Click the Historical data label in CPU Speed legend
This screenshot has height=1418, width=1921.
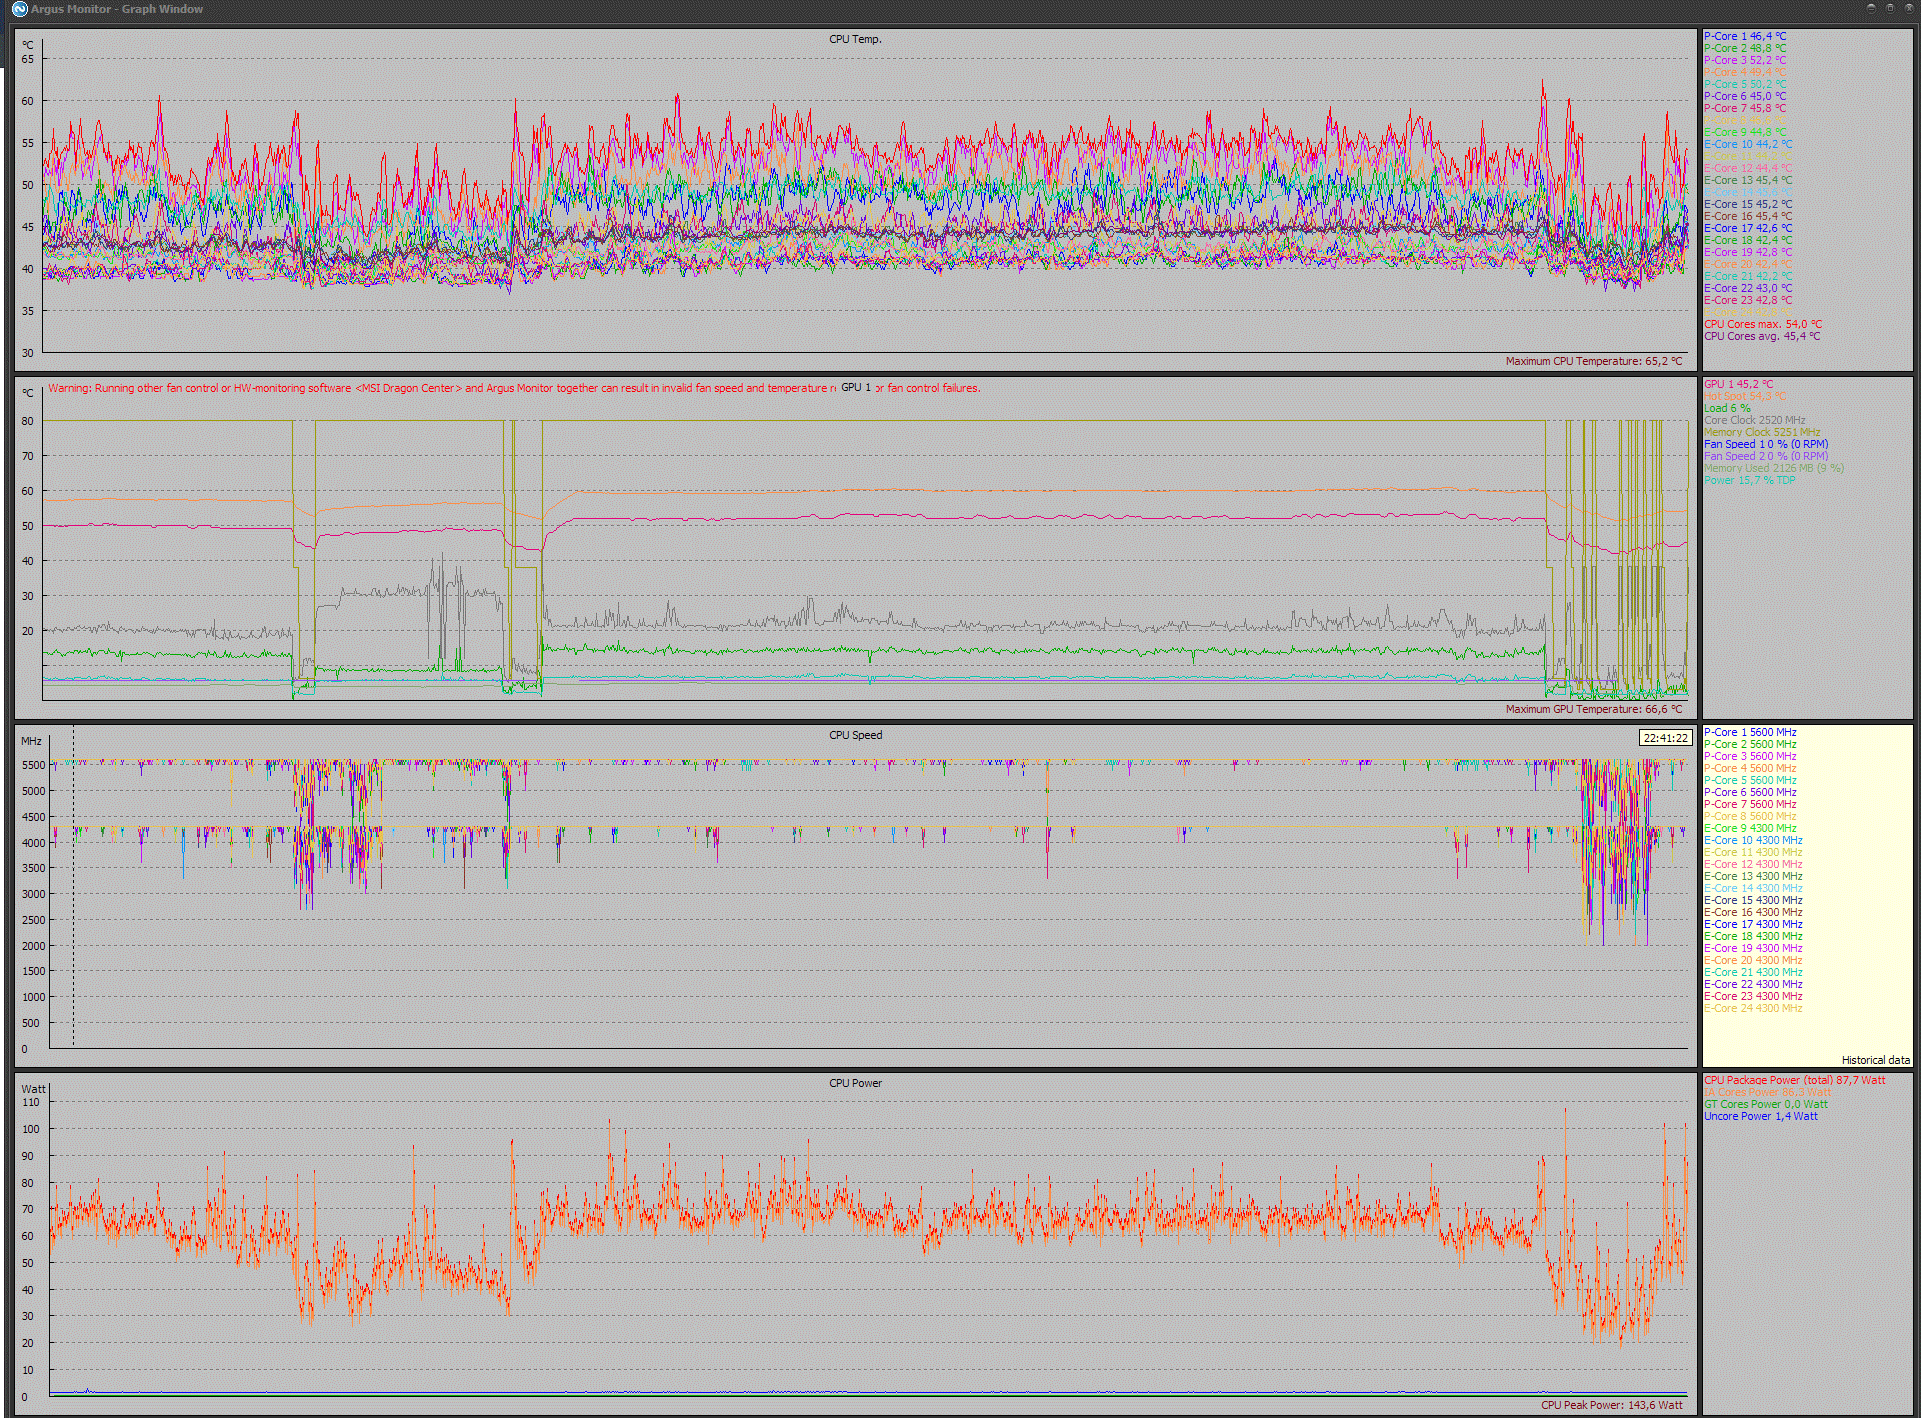(x=1875, y=1060)
